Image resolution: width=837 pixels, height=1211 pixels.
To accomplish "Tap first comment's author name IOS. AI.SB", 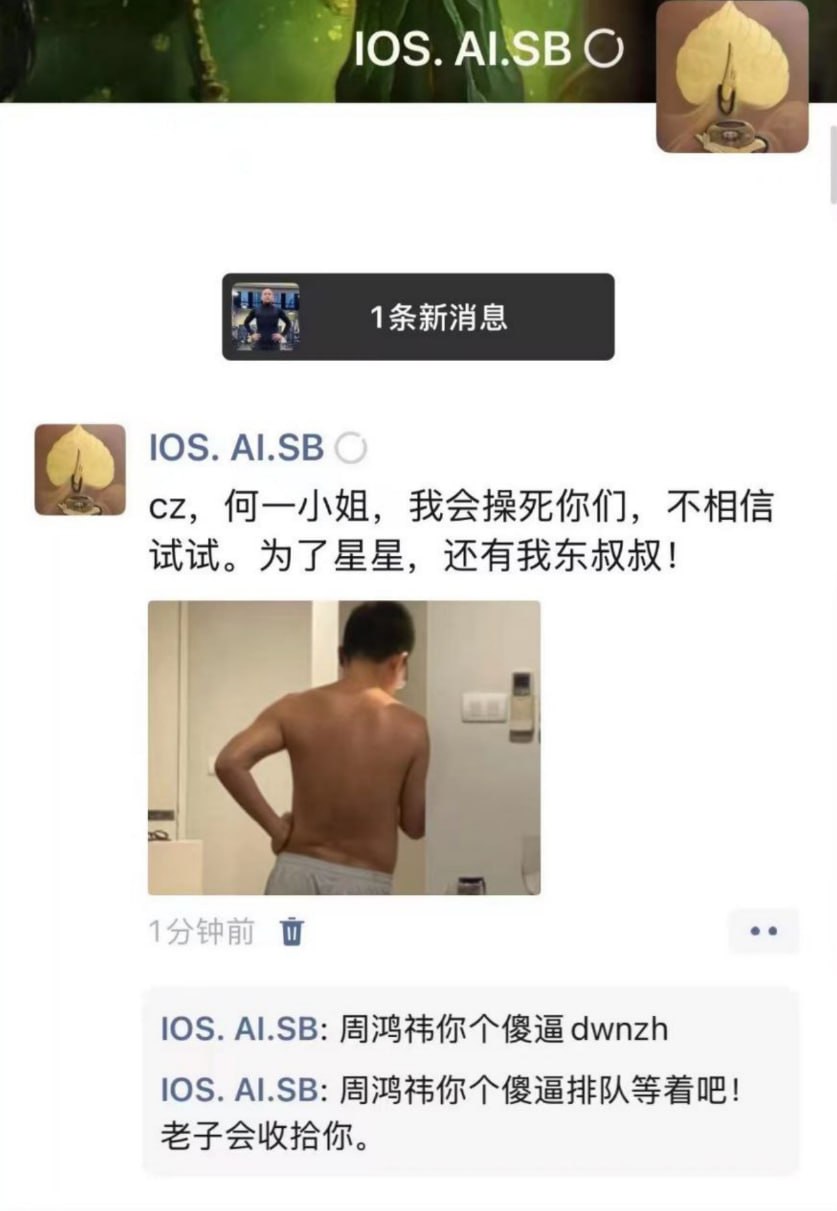I will coord(239,1029).
